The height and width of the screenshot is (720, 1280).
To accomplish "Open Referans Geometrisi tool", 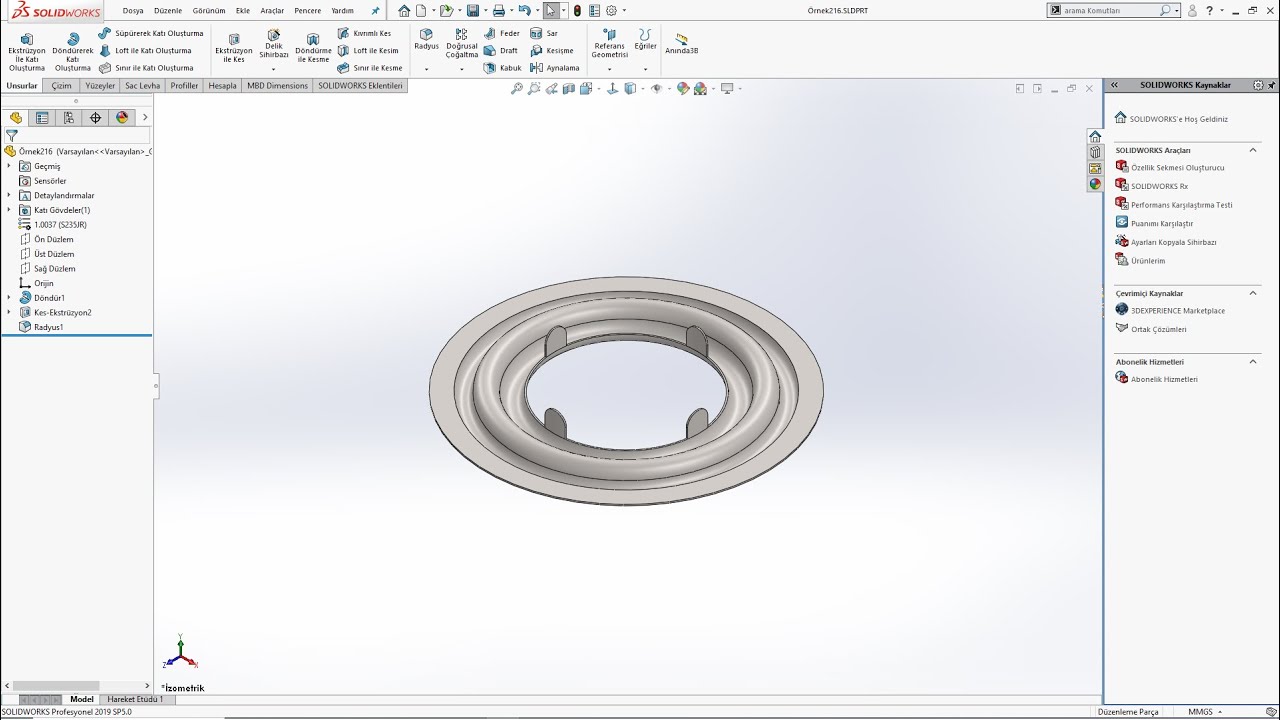I will click(x=610, y=44).
